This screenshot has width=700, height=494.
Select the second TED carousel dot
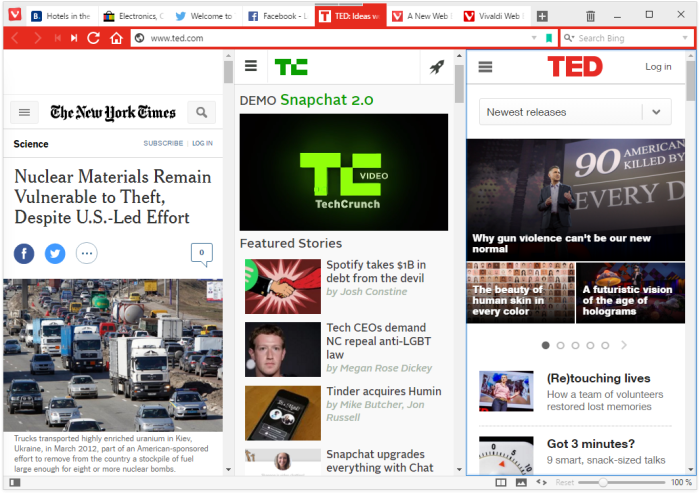(561, 345)
